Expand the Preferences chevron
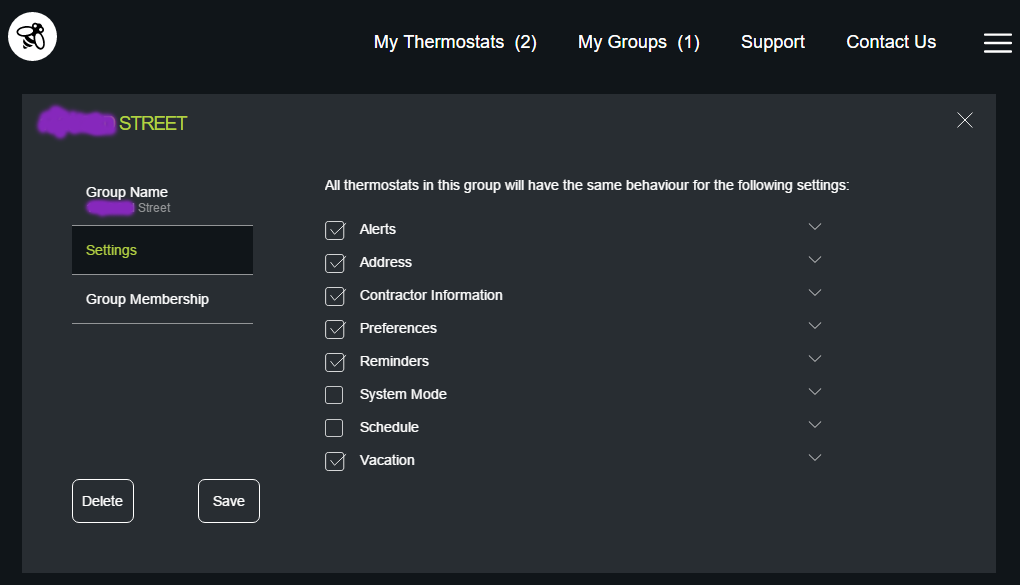The image size is (1020, 585). click(x=815, y=326)
